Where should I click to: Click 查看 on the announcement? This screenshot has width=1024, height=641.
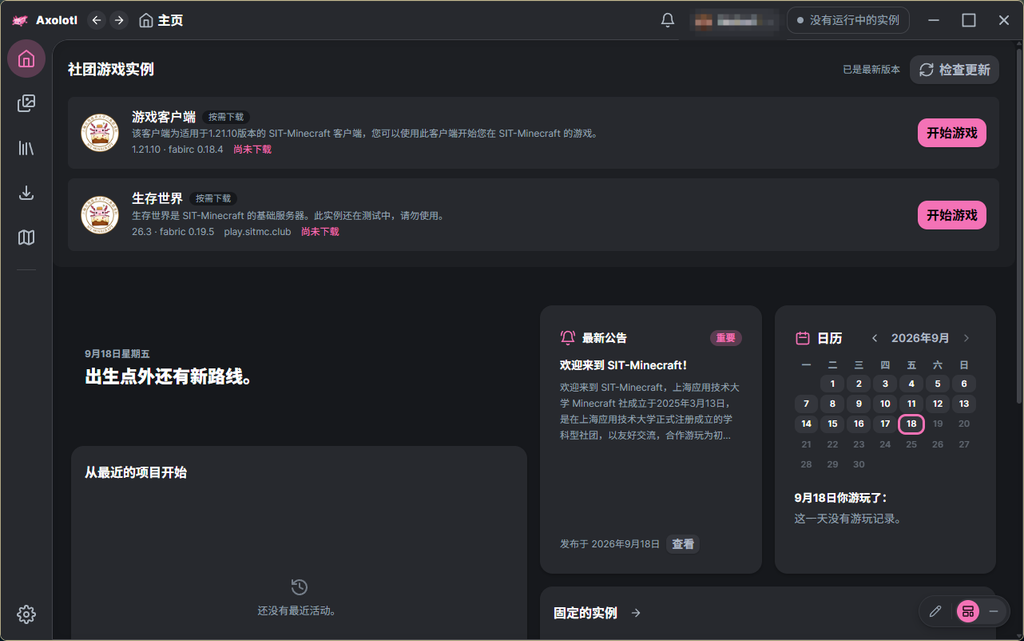click(682, 544)
